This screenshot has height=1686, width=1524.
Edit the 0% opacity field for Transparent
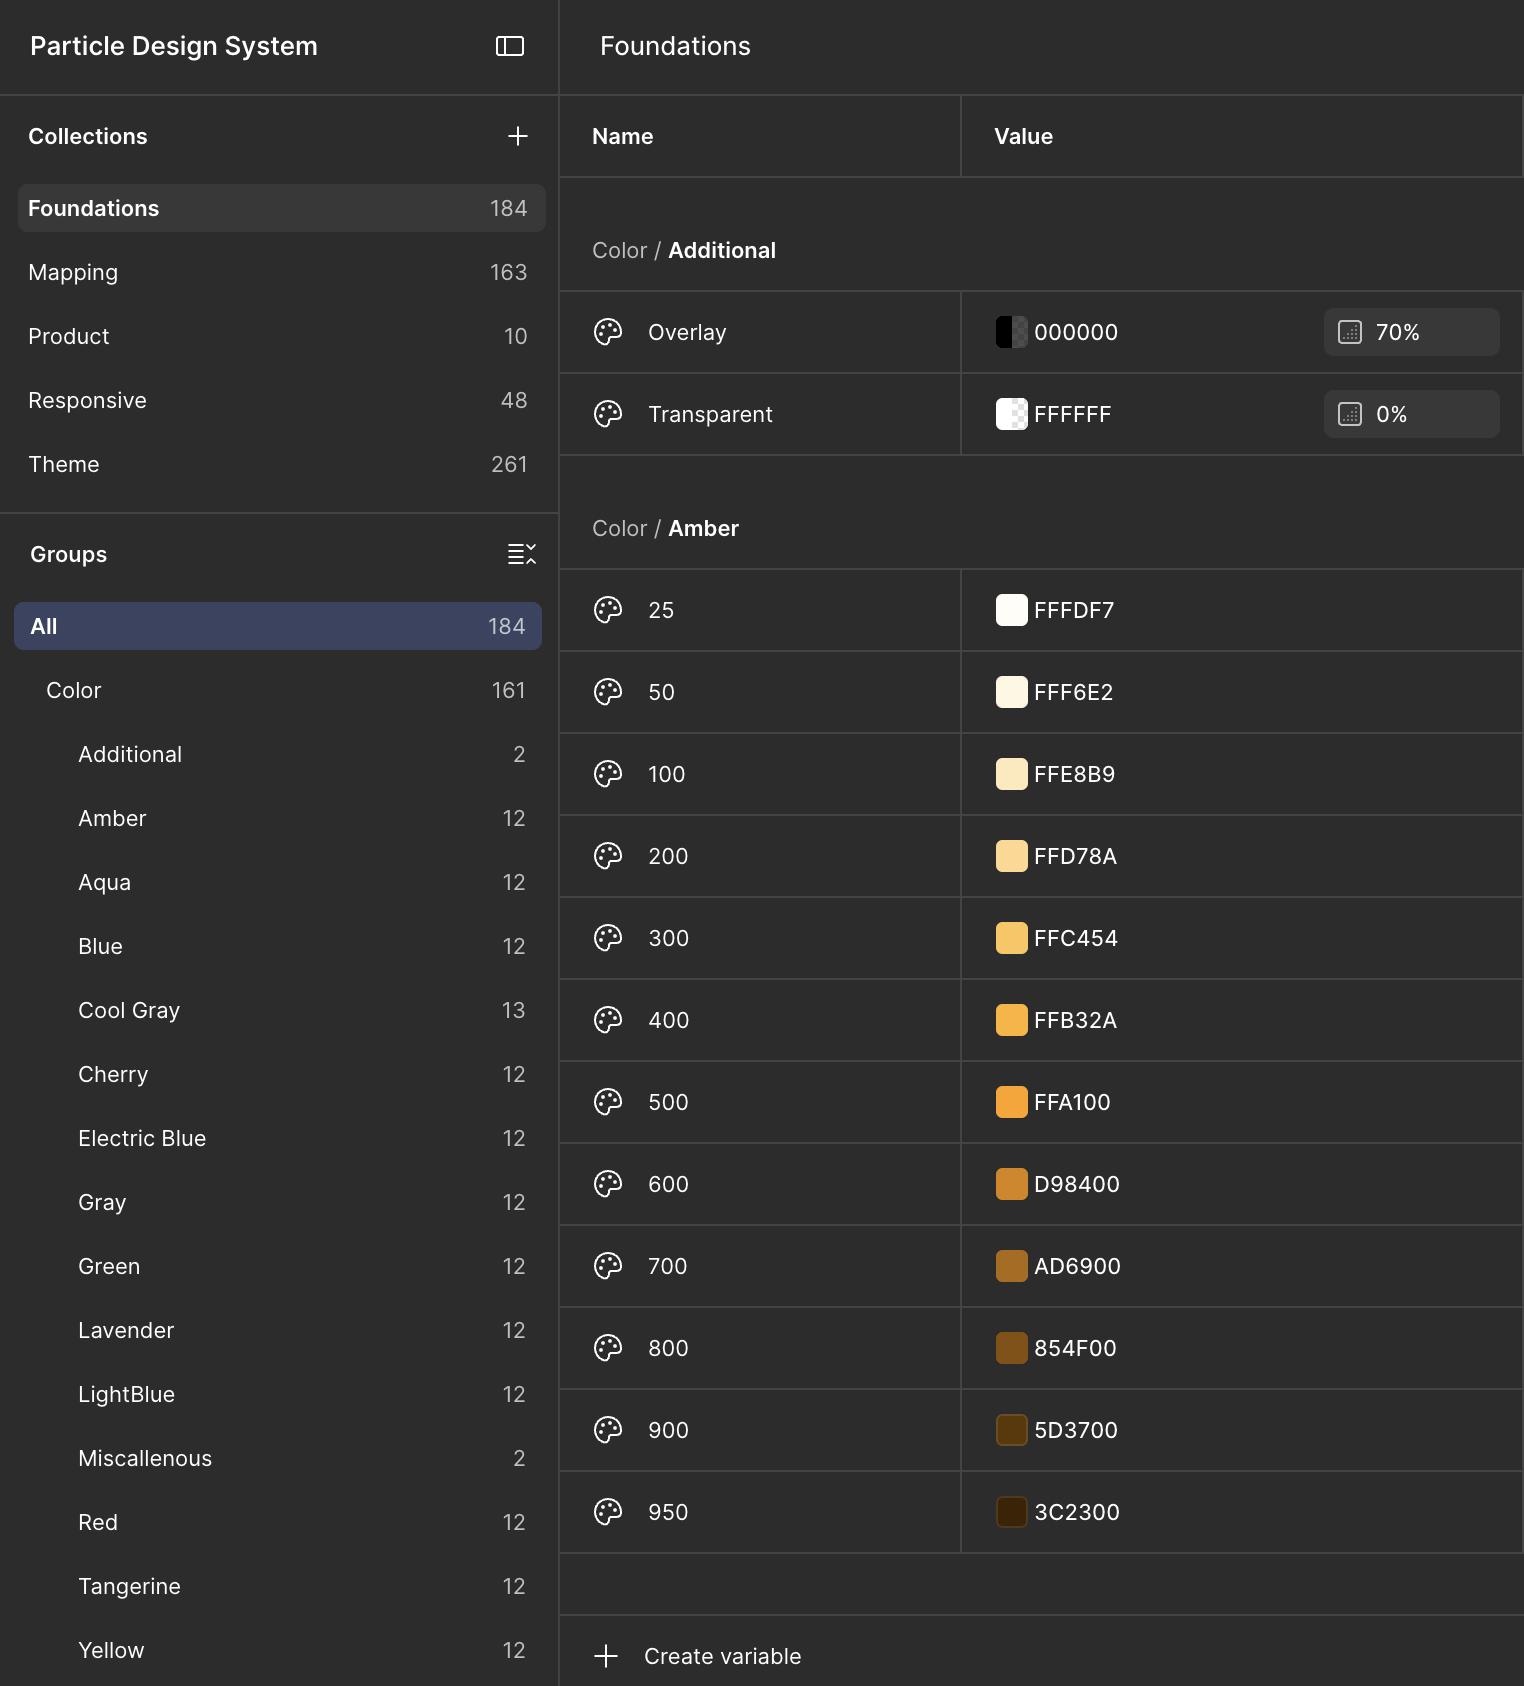(1412, 414)
